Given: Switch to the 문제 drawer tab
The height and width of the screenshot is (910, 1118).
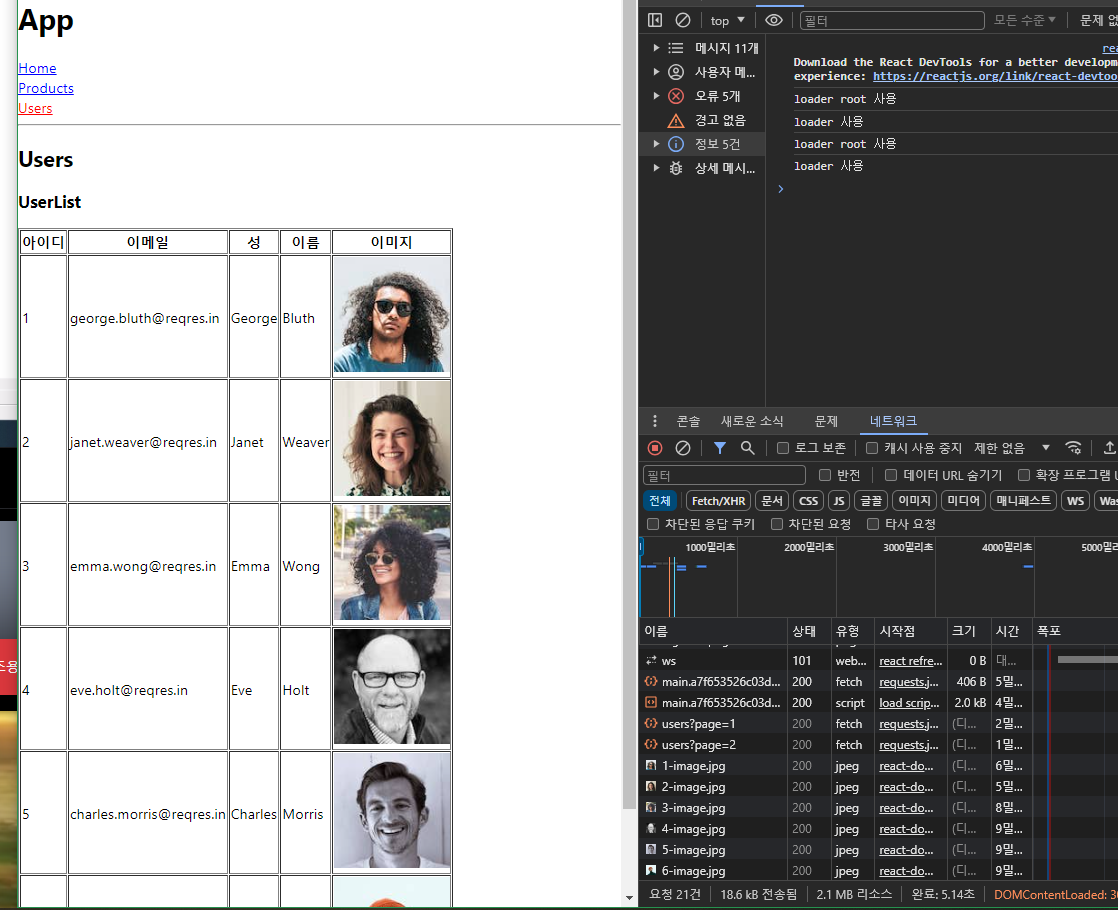Looking at the screenshot, I should click(x=826, y=421).
